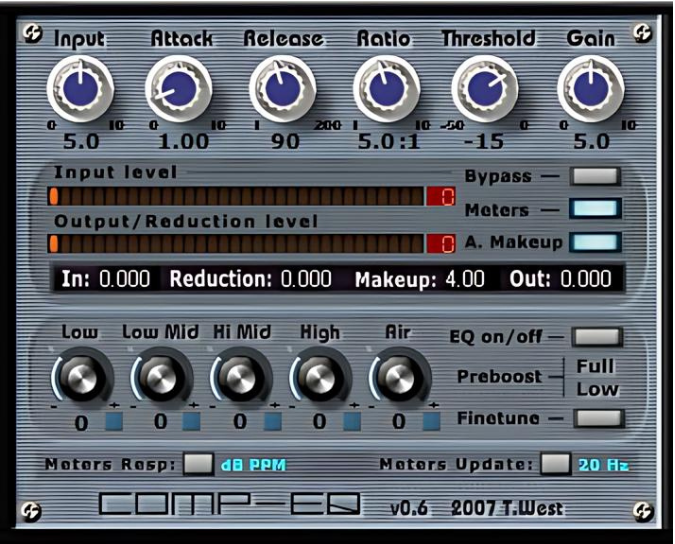
Task: Click the Output/Reduction level meter bar
Action: coord(235,244)
